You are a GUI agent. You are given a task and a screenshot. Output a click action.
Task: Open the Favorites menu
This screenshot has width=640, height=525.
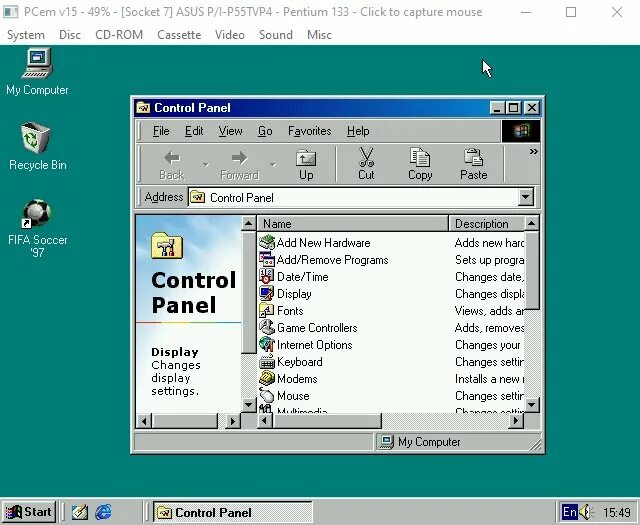(x=310, y=131)
